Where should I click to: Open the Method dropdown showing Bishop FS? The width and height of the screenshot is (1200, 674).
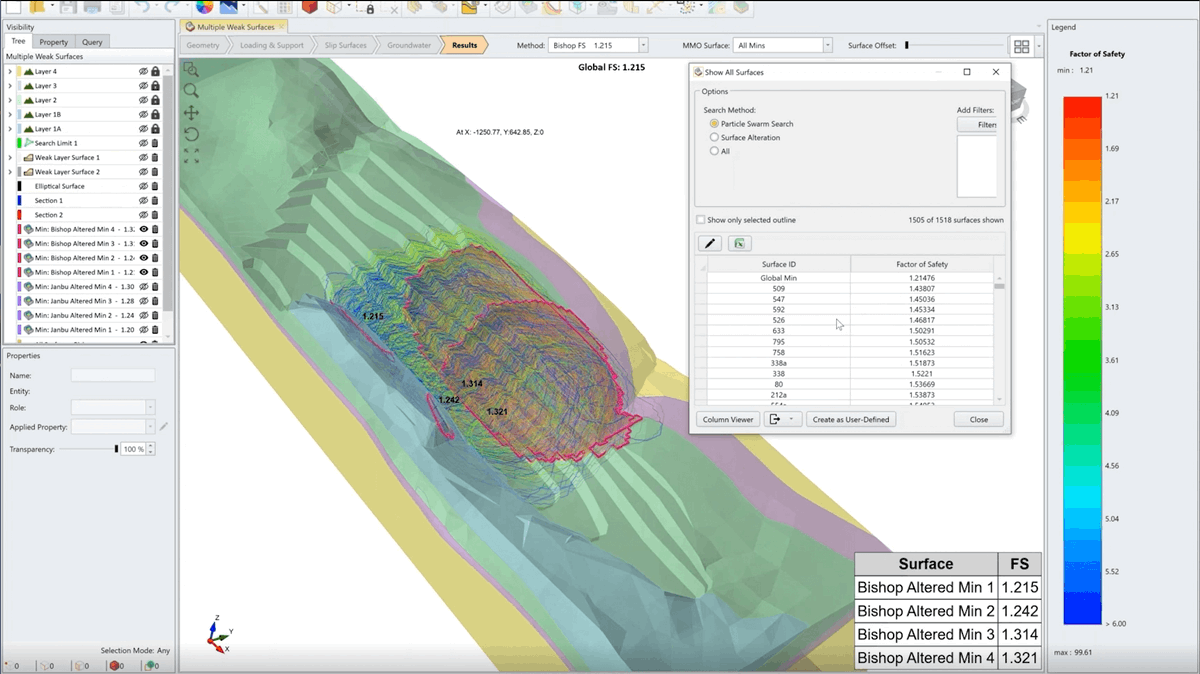[644, 44]
